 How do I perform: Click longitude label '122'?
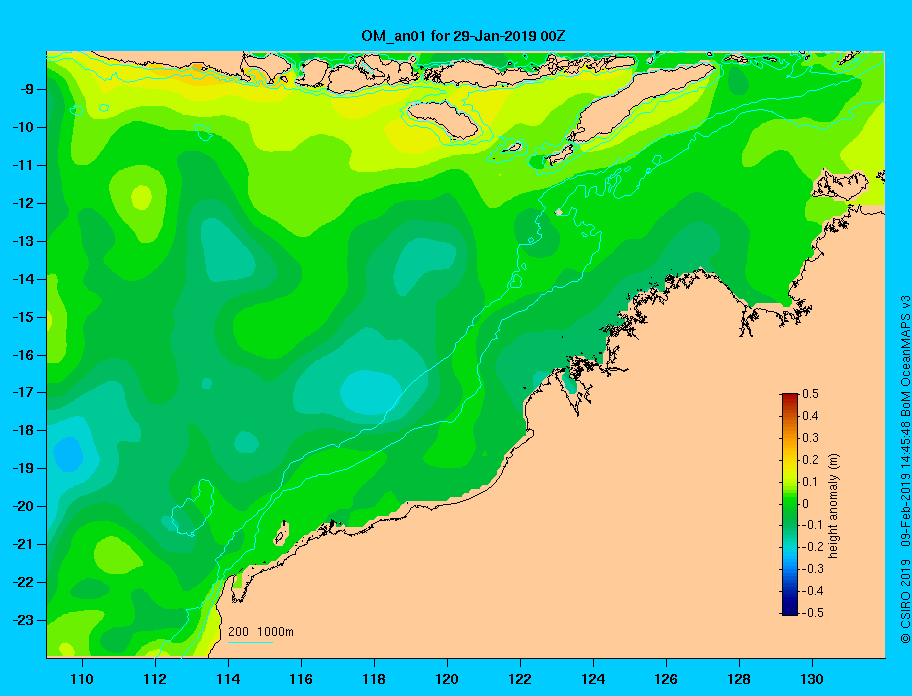tap(520, 679)
